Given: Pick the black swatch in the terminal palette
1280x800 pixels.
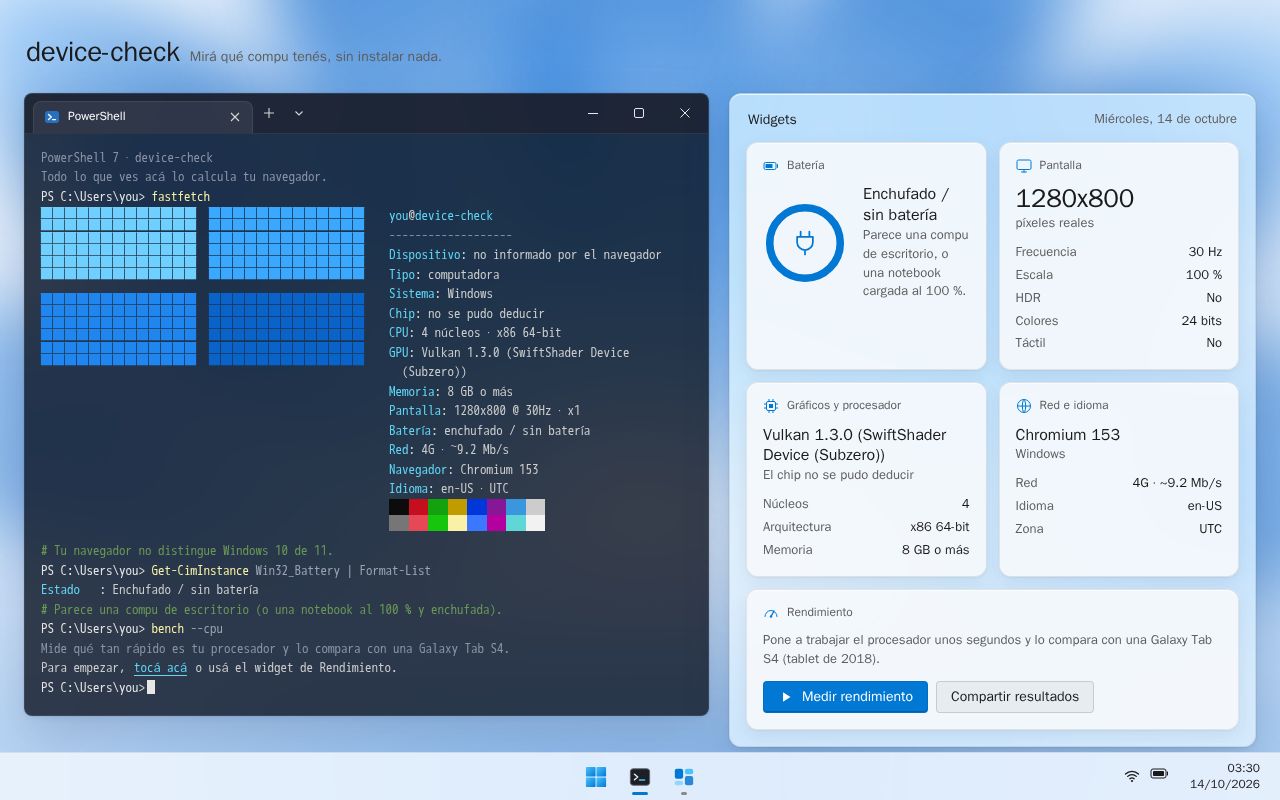Looking at the screenshot, I should (x=399, y=507).
